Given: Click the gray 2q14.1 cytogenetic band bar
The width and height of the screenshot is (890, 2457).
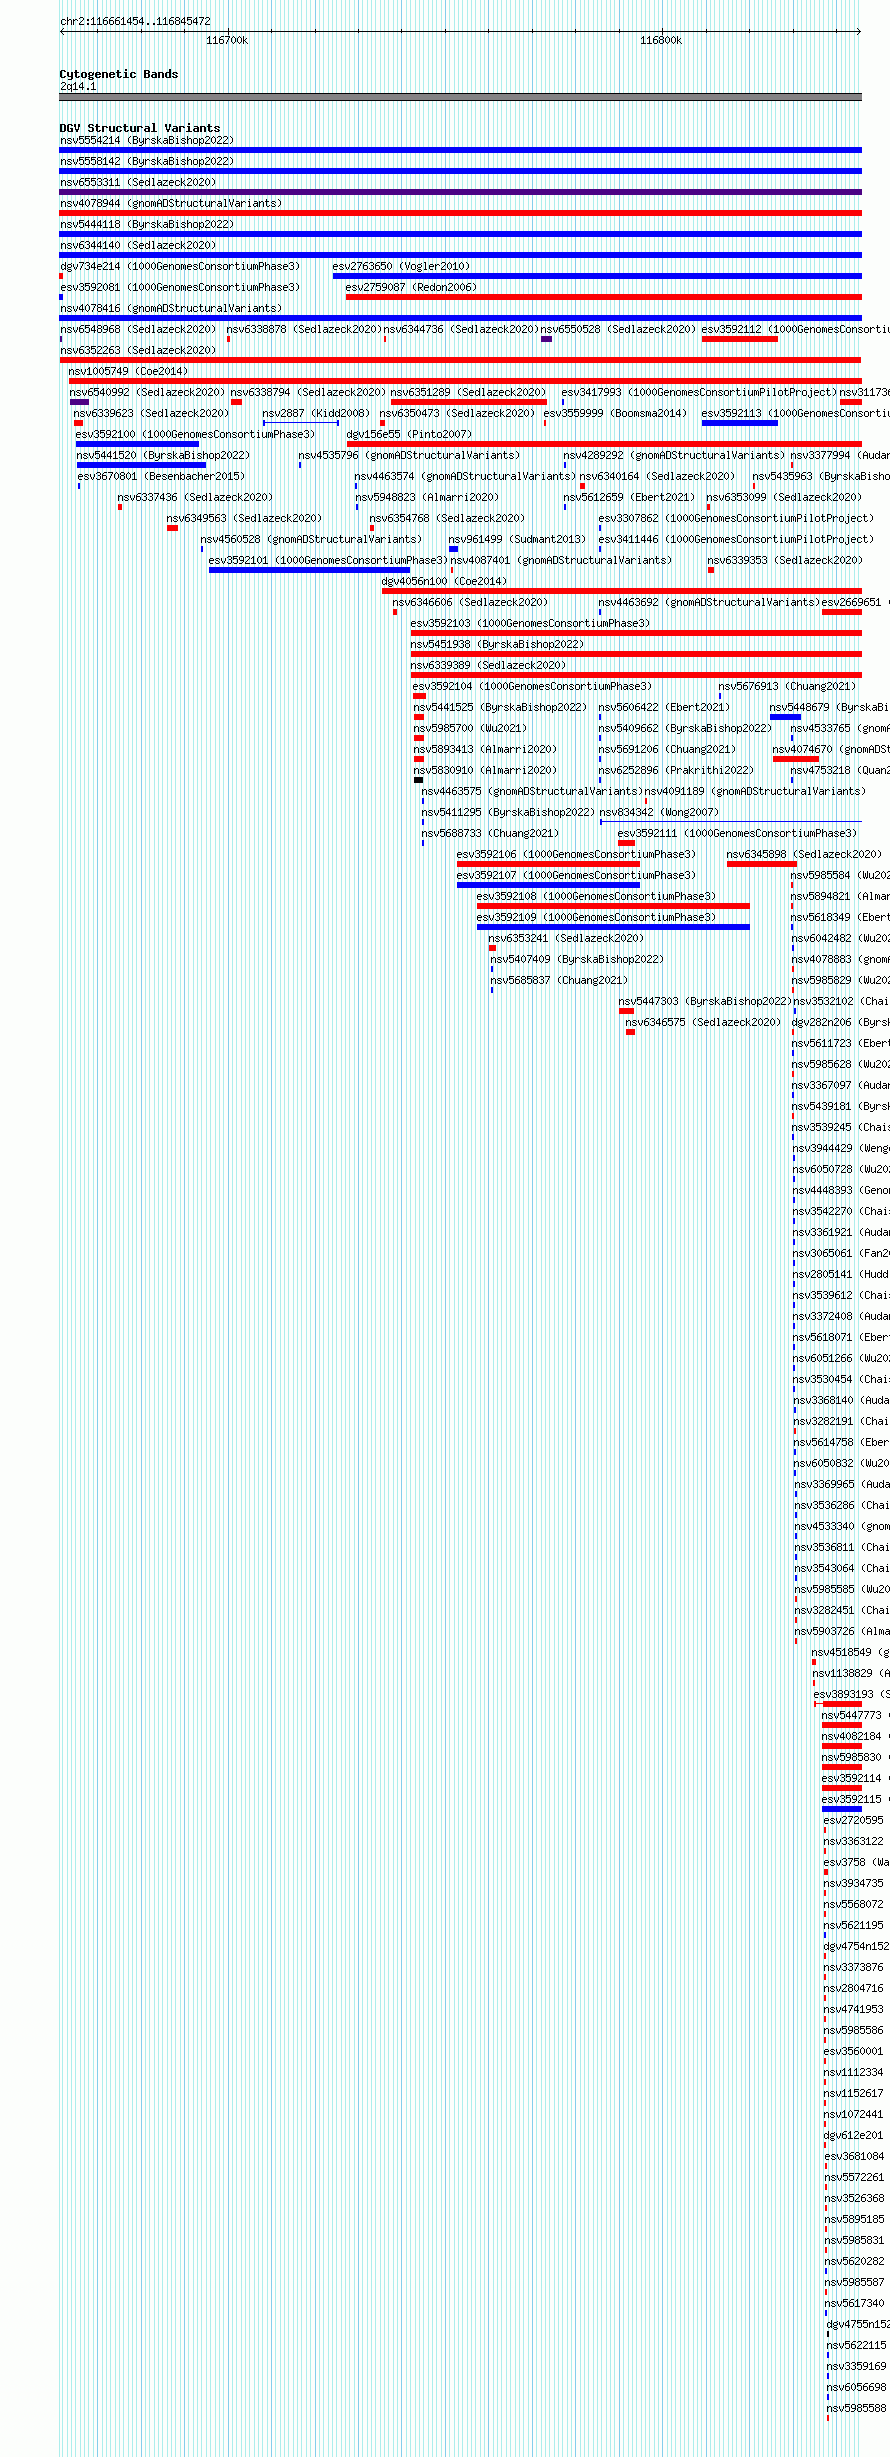Looking at the screenshot, I should [x=460, y=97].
